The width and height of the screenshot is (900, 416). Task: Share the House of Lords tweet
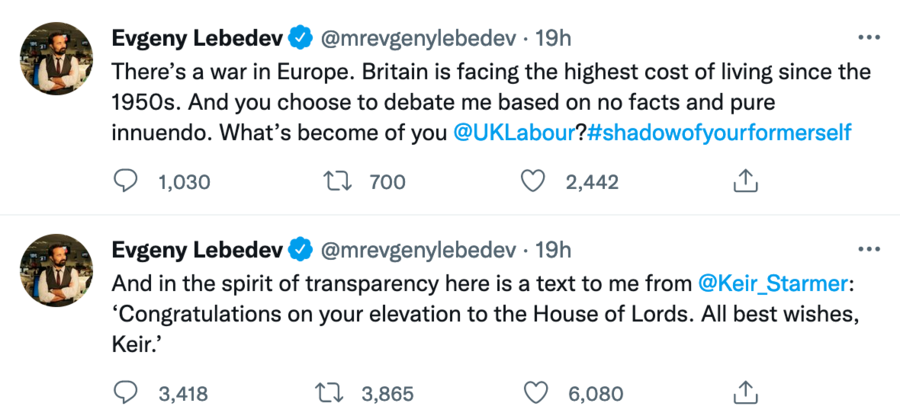(x=744, y=393)
